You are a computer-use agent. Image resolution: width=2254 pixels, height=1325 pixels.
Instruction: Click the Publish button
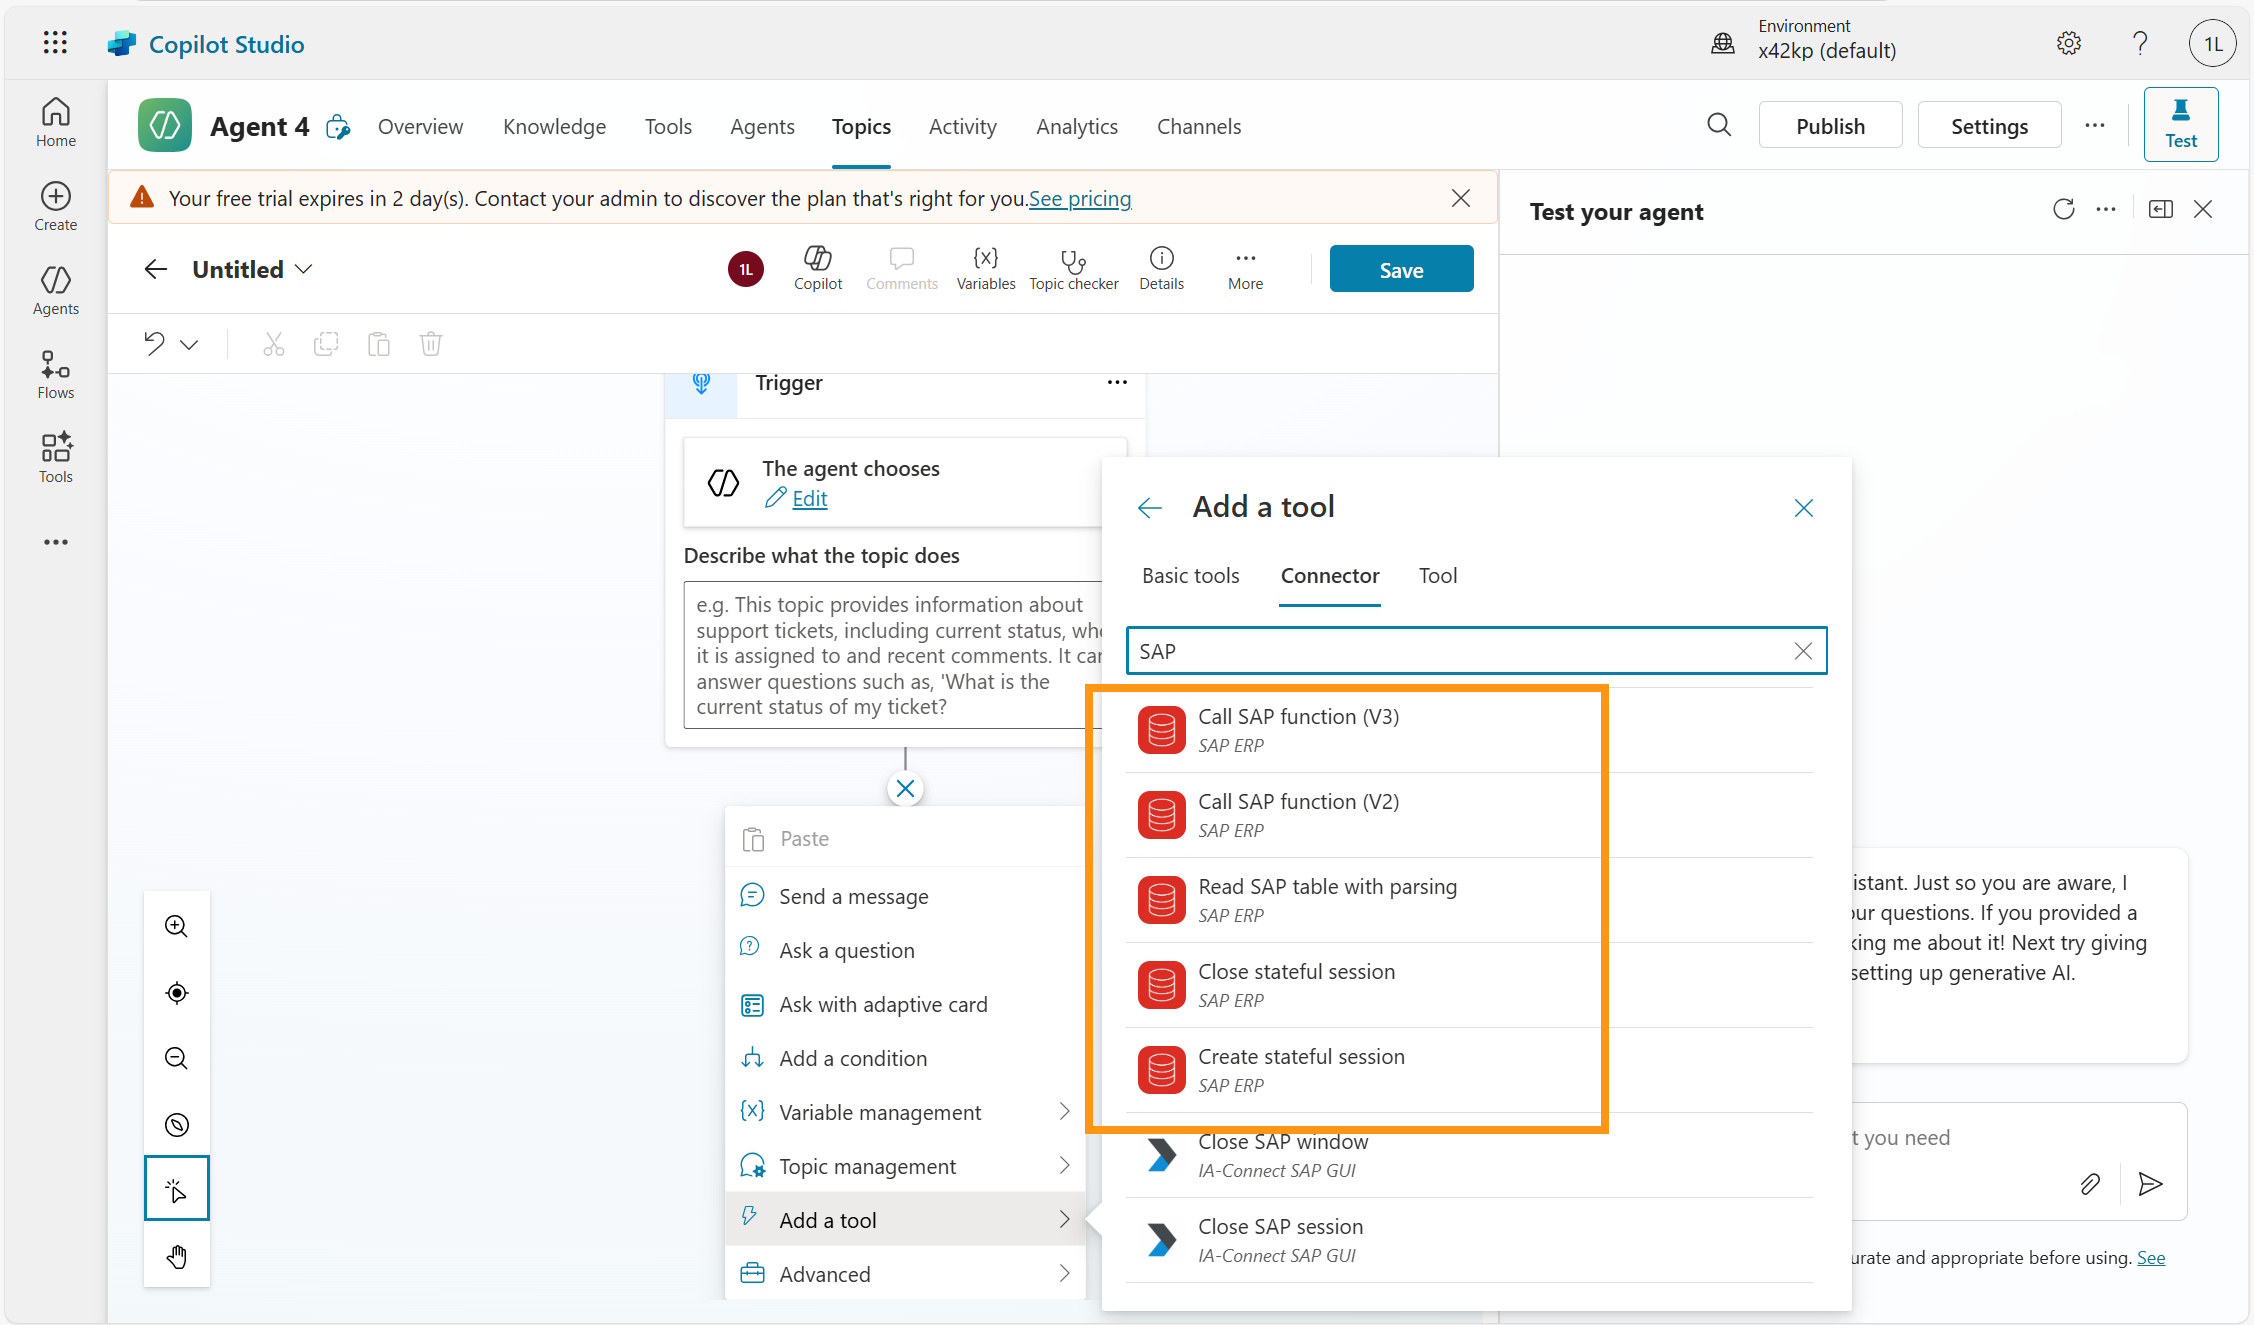1830,125
